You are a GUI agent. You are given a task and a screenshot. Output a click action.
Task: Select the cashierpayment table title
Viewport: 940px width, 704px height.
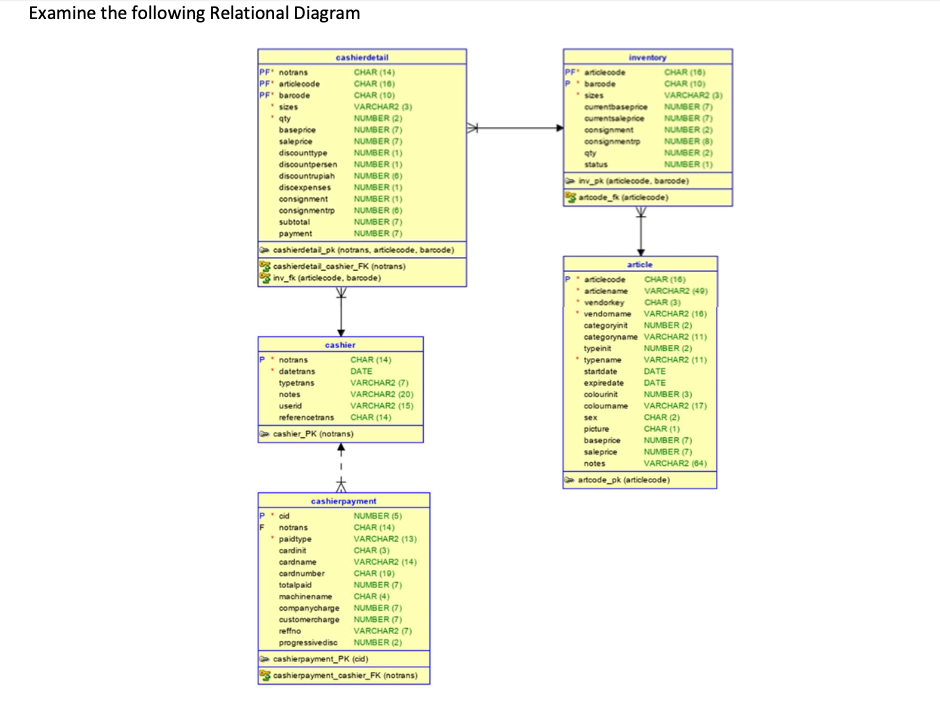pos(344,501)
